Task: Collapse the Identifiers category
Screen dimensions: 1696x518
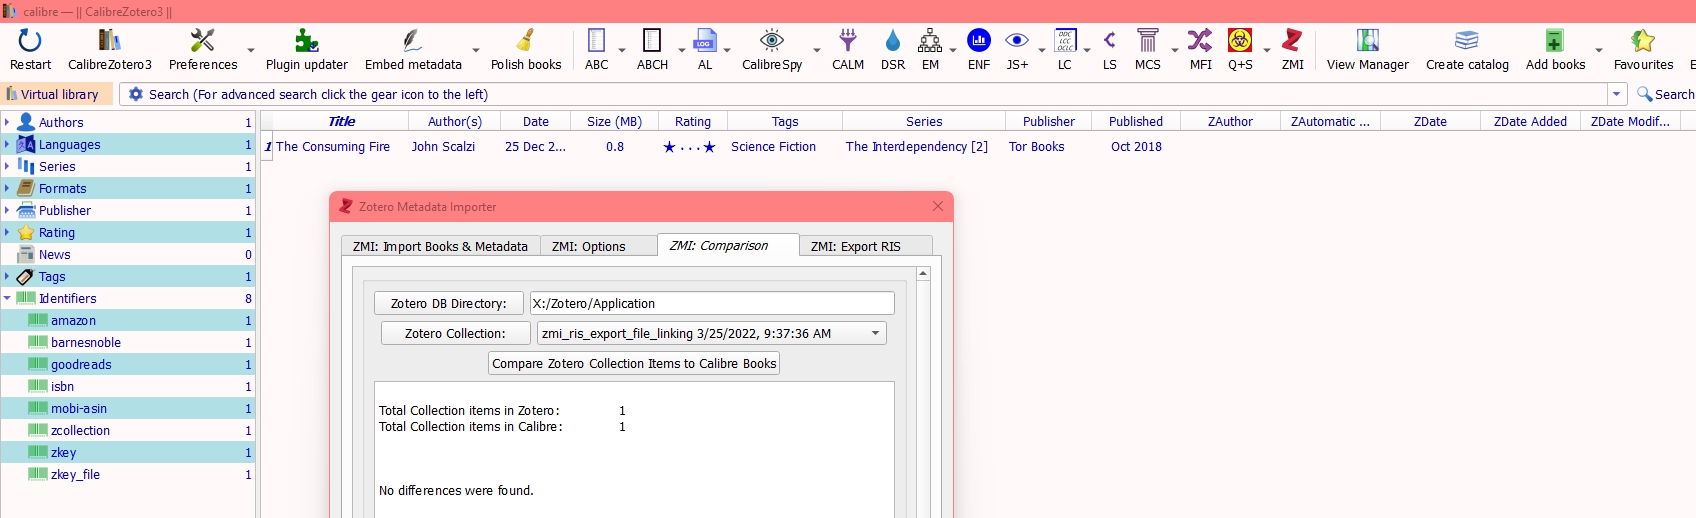Action: [x=7, y=298]
